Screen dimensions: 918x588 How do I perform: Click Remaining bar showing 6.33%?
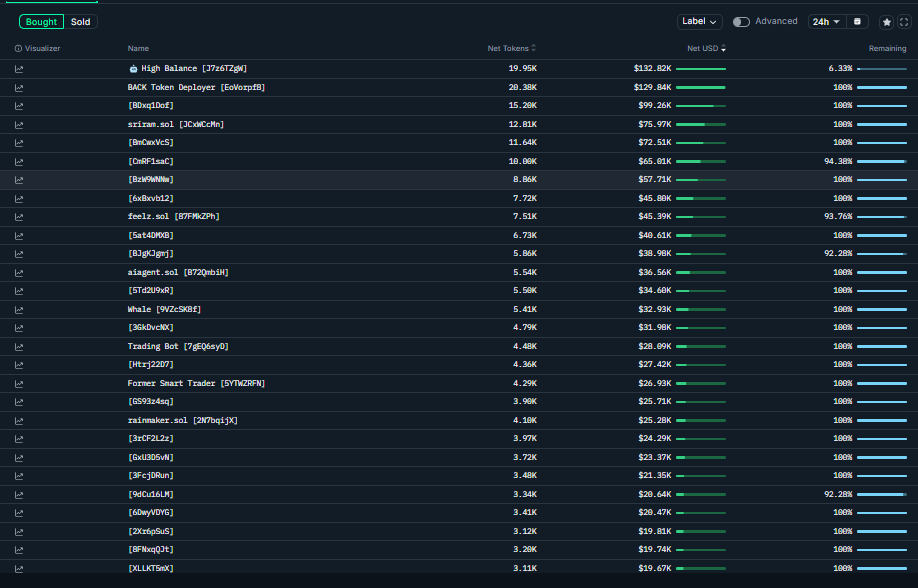tap(882, 69)
